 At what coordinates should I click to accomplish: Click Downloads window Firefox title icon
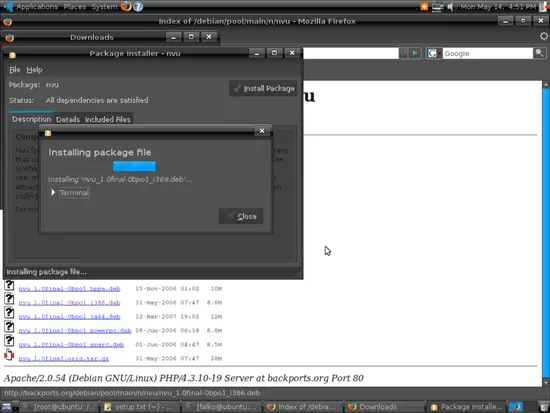9,37
